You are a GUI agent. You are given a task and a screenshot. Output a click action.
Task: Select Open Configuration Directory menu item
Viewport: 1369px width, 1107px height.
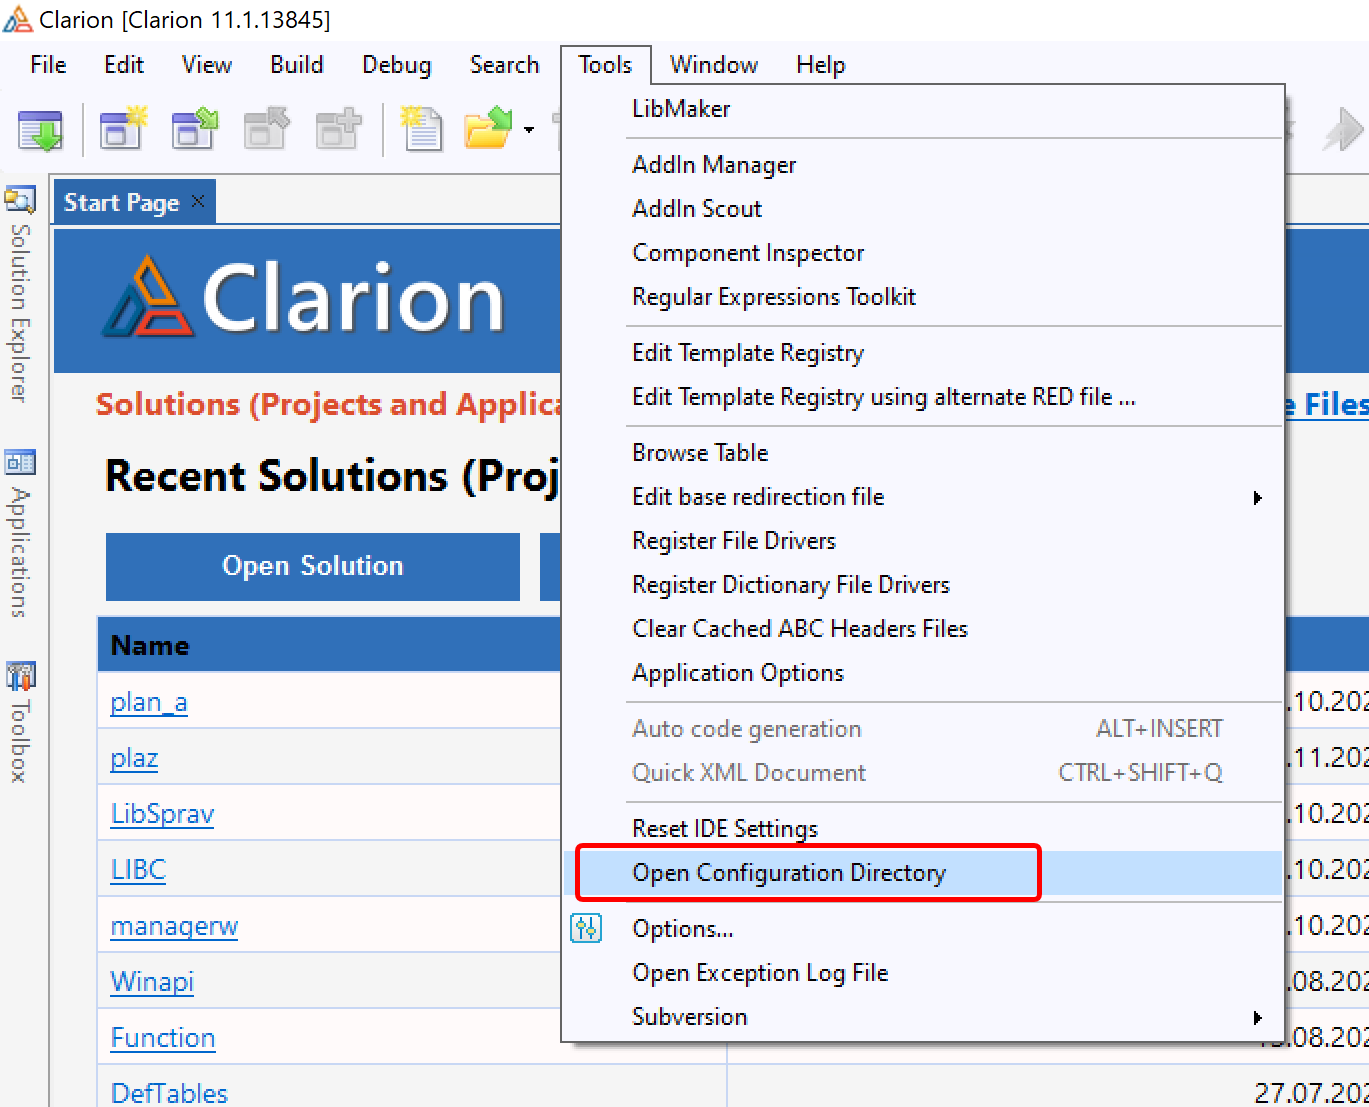click(788, 873)
